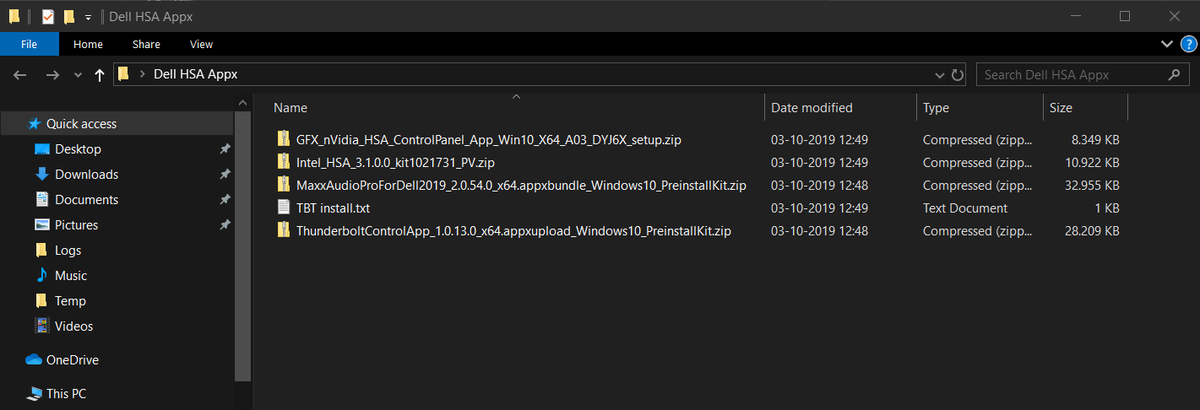Click the 10.922 KB size cell
The image size is (1200, 410).
click(x=1093, y=162)
